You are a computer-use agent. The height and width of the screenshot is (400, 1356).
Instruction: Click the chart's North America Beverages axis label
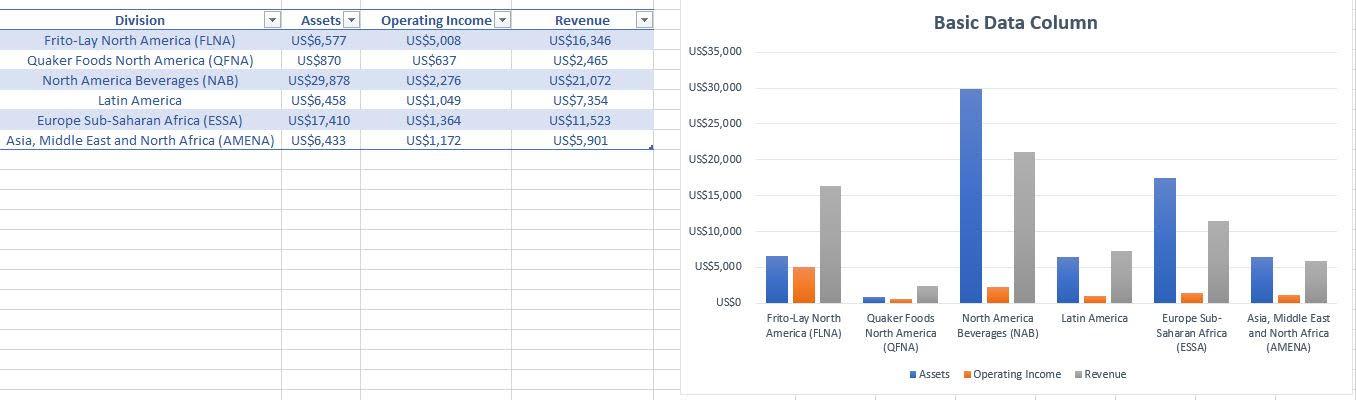point(998,325)
